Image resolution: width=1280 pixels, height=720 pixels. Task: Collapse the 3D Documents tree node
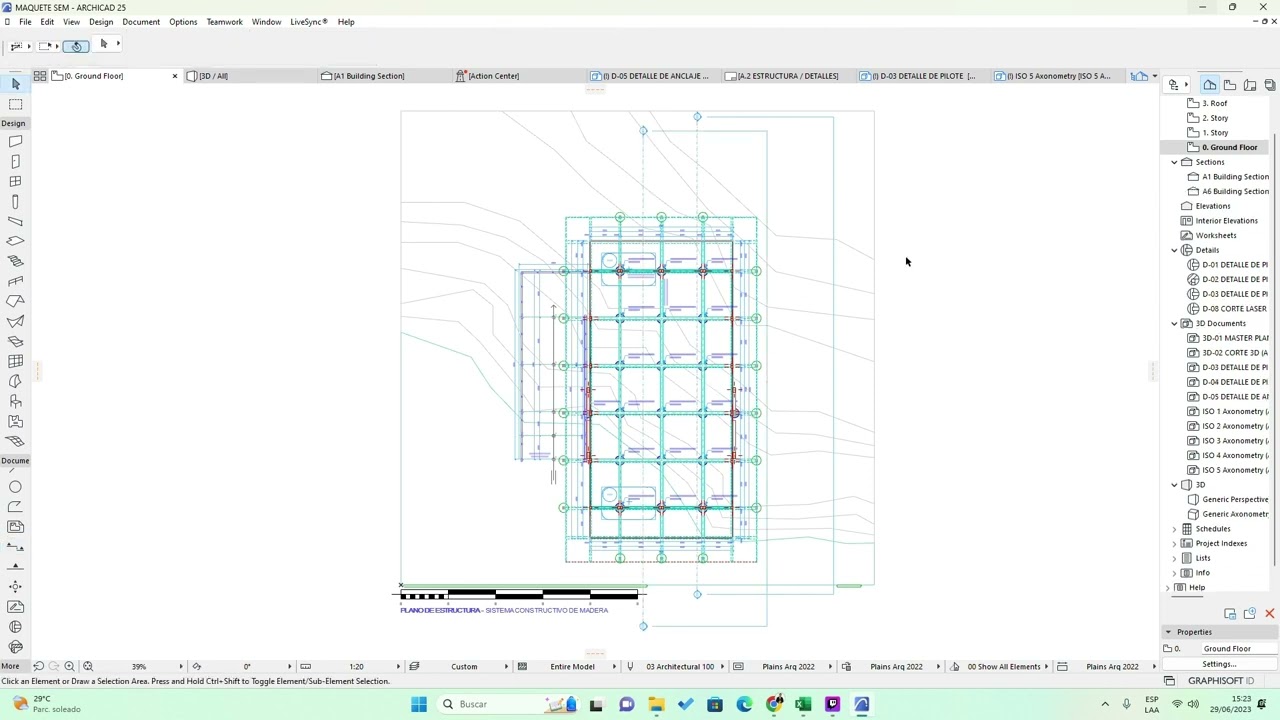click(1175, 323)
